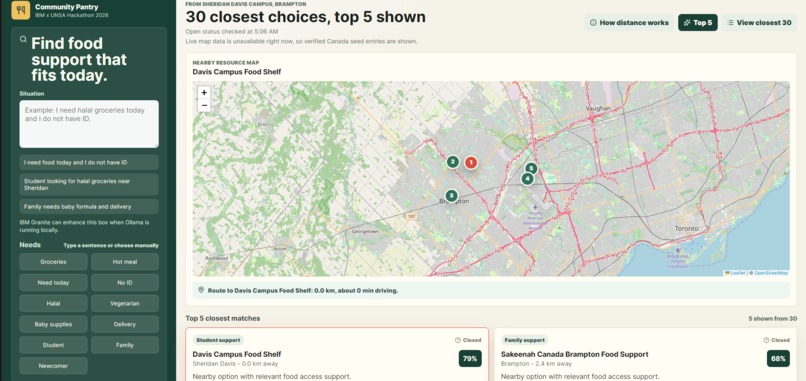Choose 'Family needs baby formula and delivery'

coord(89,207)
